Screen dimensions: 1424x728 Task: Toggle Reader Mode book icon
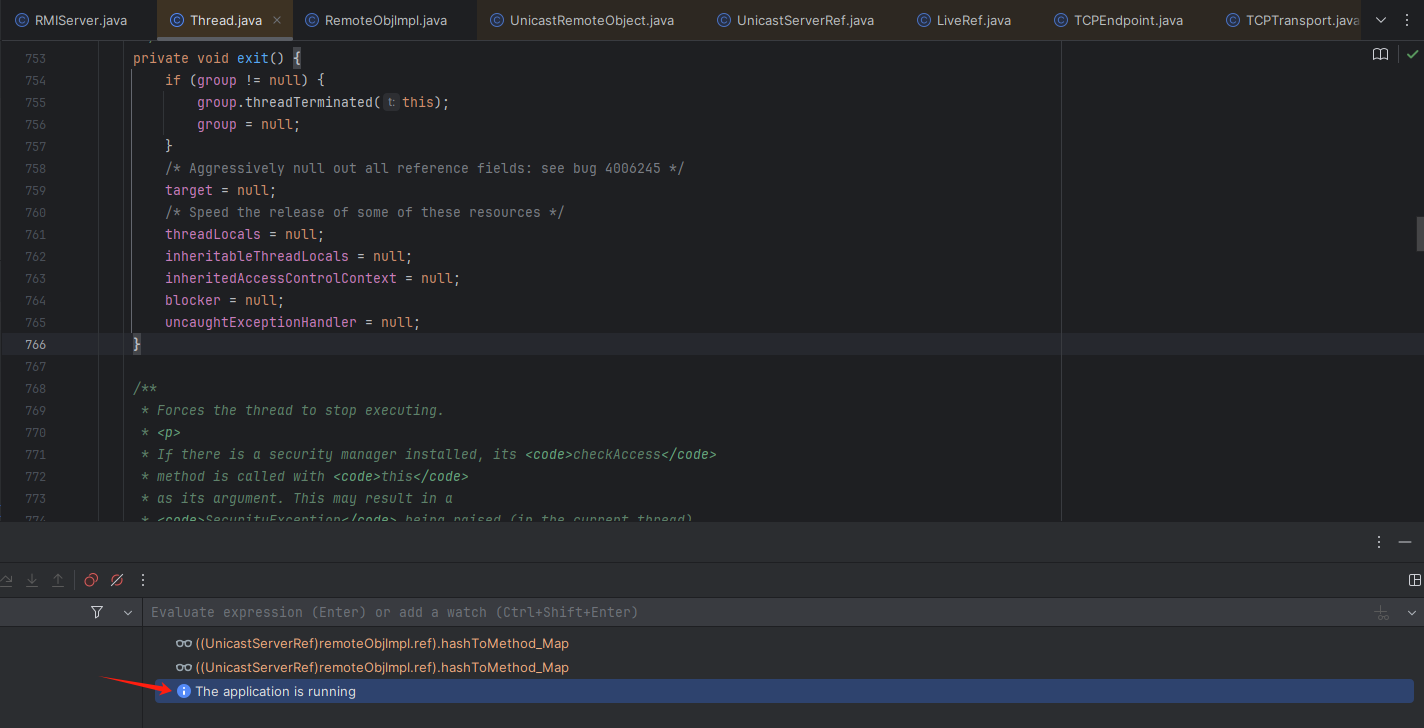(x=1381, y=54)
